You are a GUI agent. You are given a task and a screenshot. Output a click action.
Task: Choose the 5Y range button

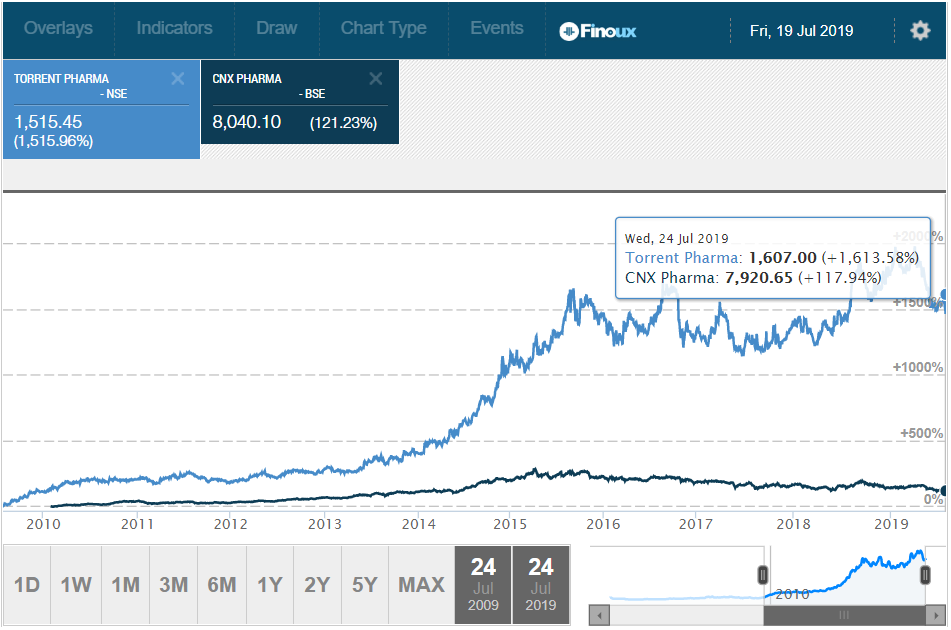click(x=363, y=584)
